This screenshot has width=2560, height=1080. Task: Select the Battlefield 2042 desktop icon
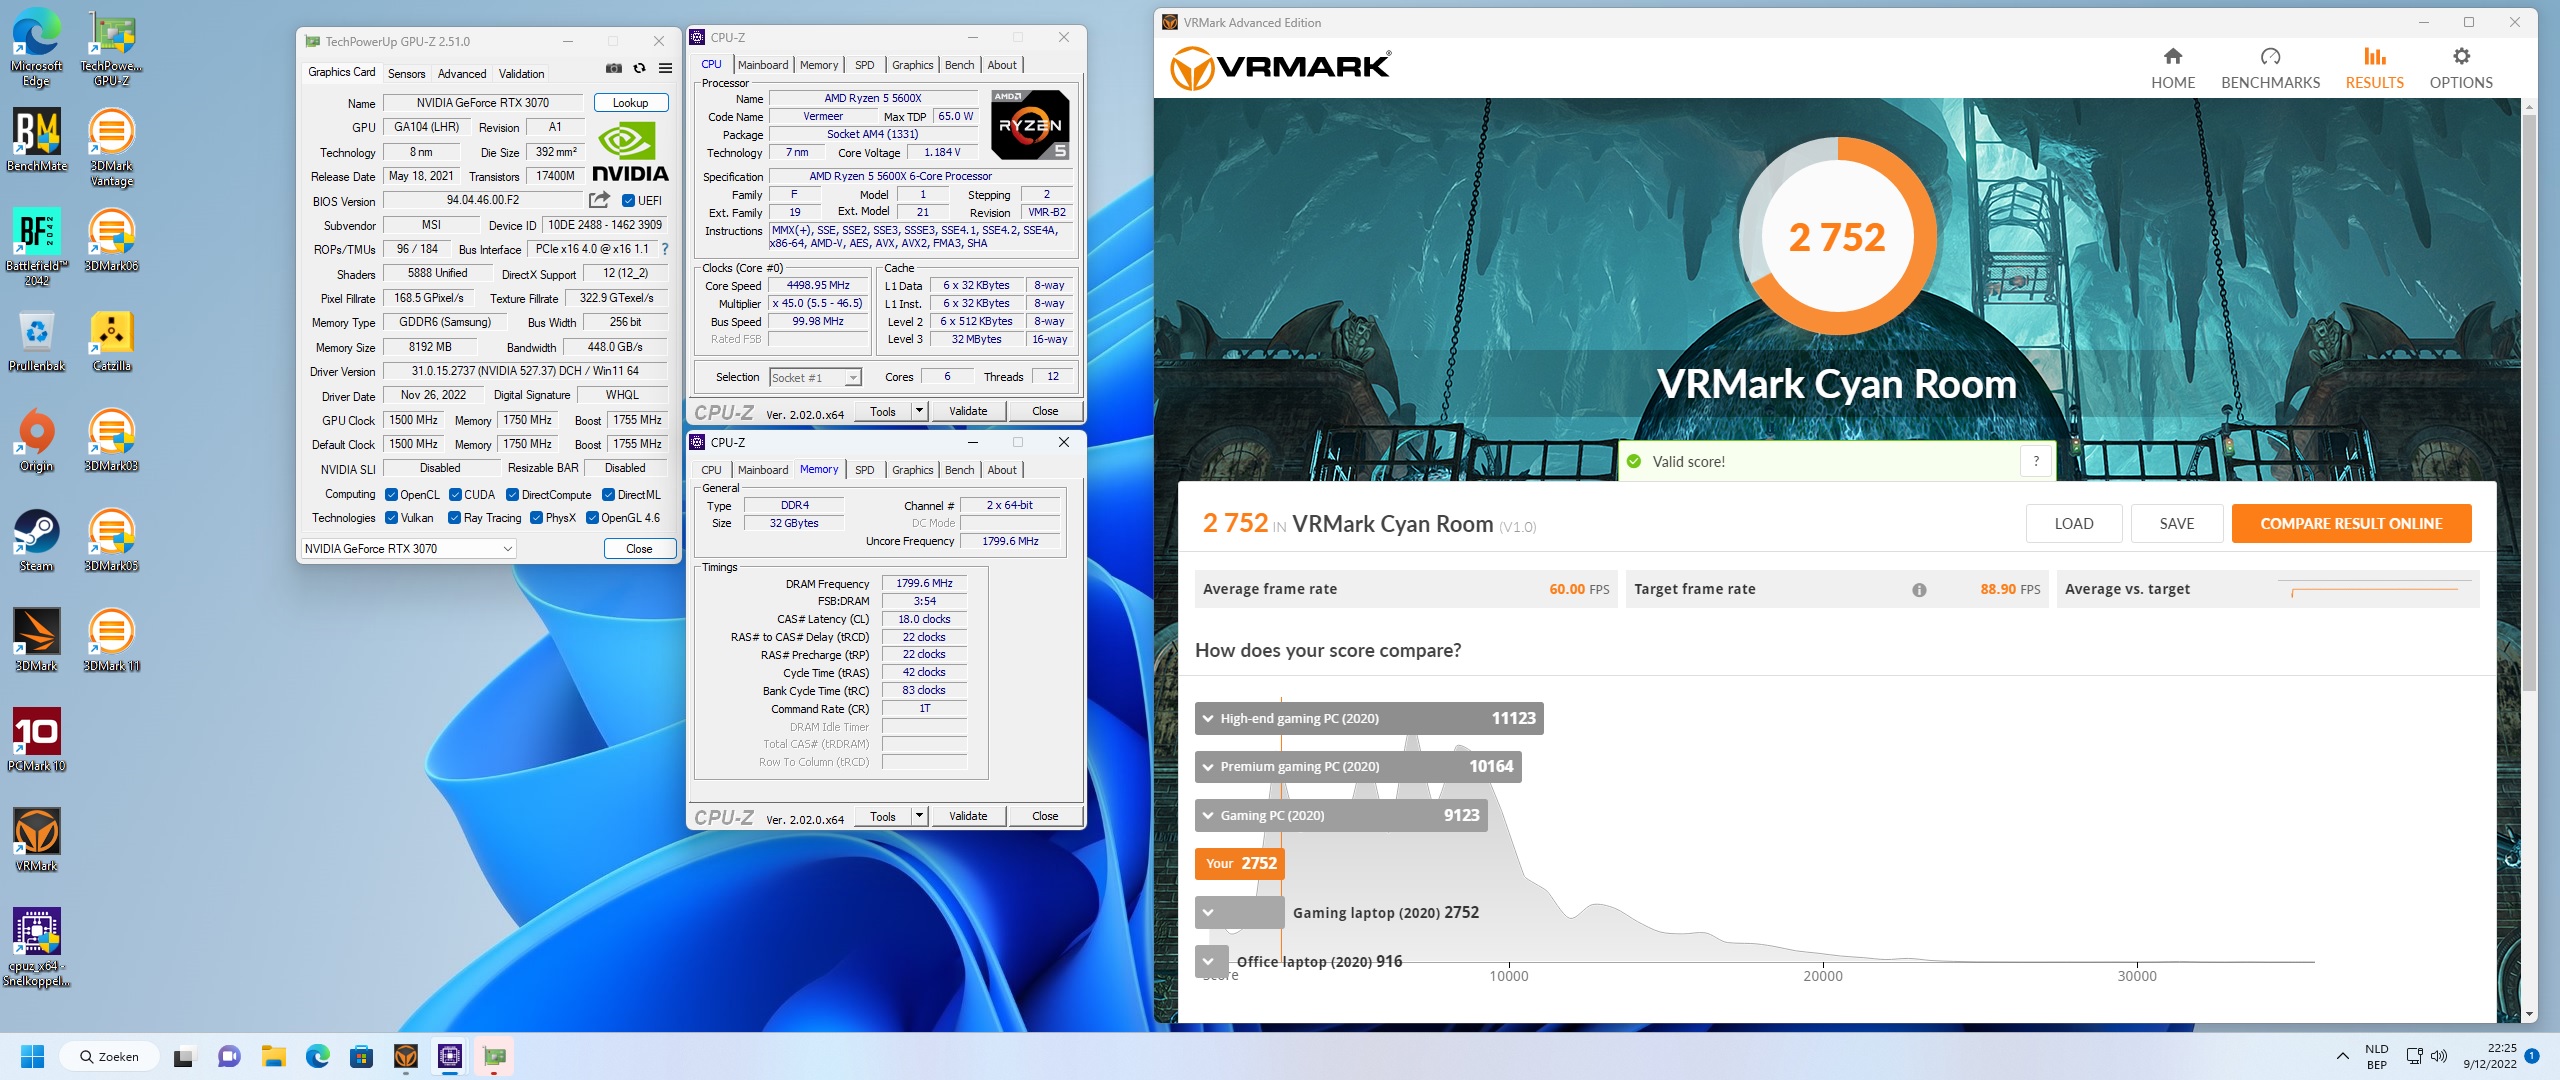pyautogui.click(x=36, y=247)
